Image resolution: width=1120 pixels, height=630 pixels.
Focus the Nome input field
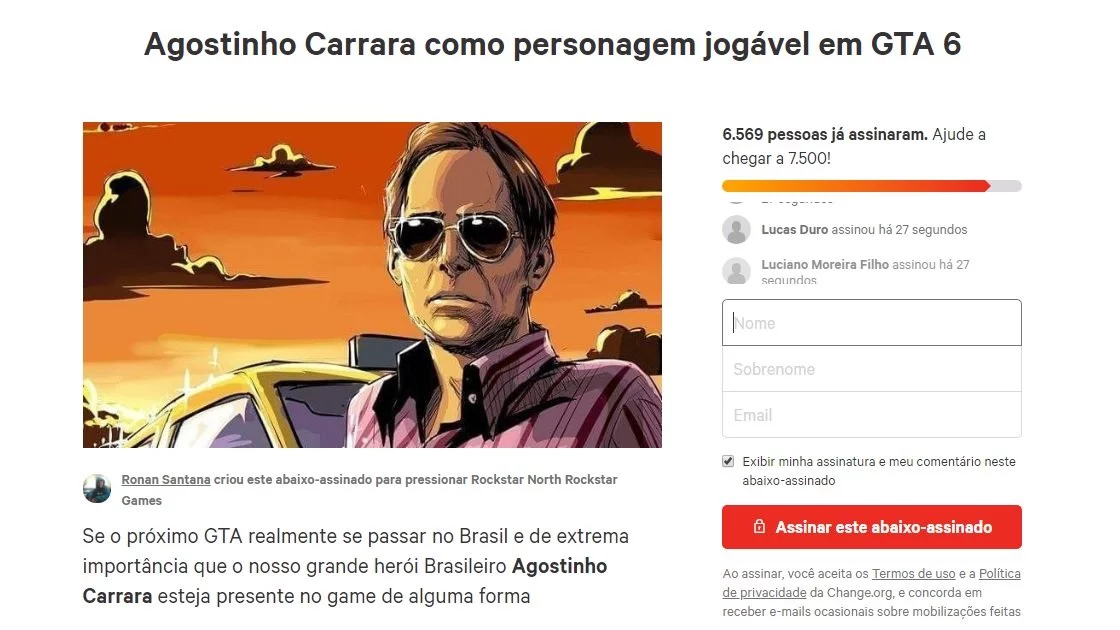[x=871, y=323]
